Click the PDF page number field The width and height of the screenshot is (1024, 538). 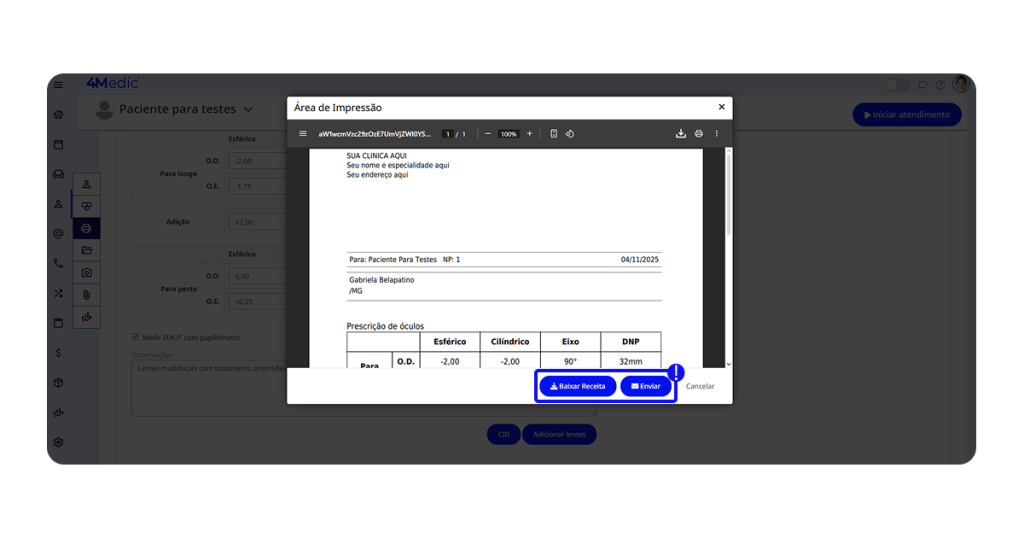[x=448, y=134]
